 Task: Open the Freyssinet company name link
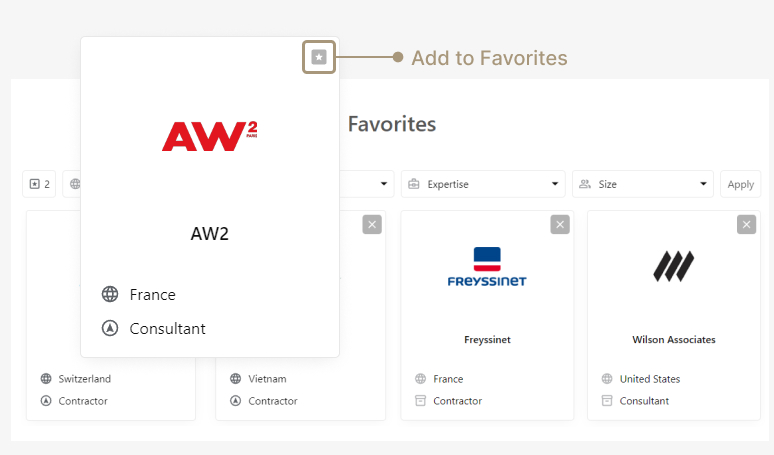pyautogui.click(x=487, y=340)
